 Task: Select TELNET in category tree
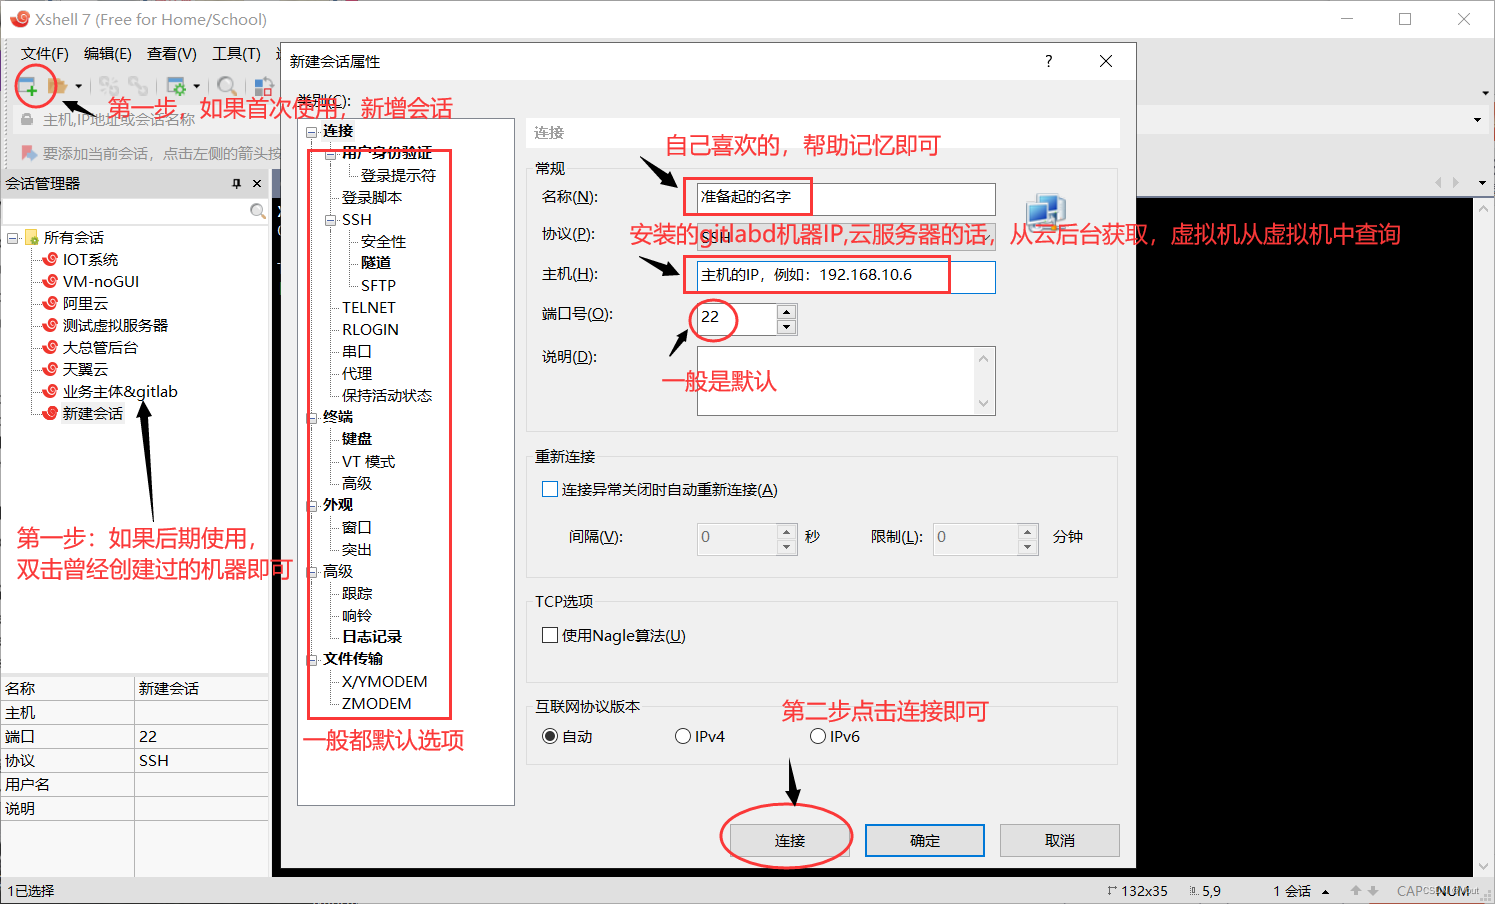tap(368, 307)
